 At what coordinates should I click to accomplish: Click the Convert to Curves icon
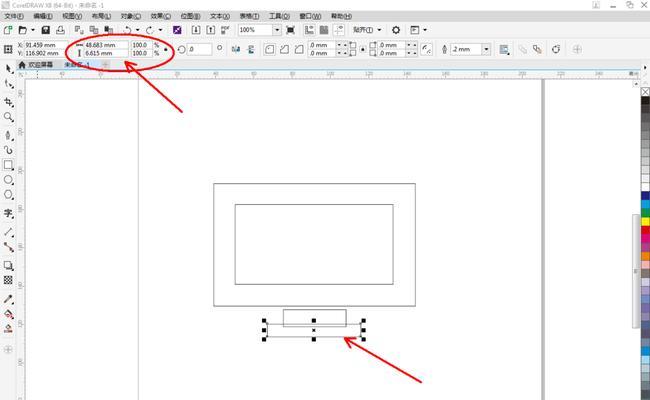[x=556, y=49]
